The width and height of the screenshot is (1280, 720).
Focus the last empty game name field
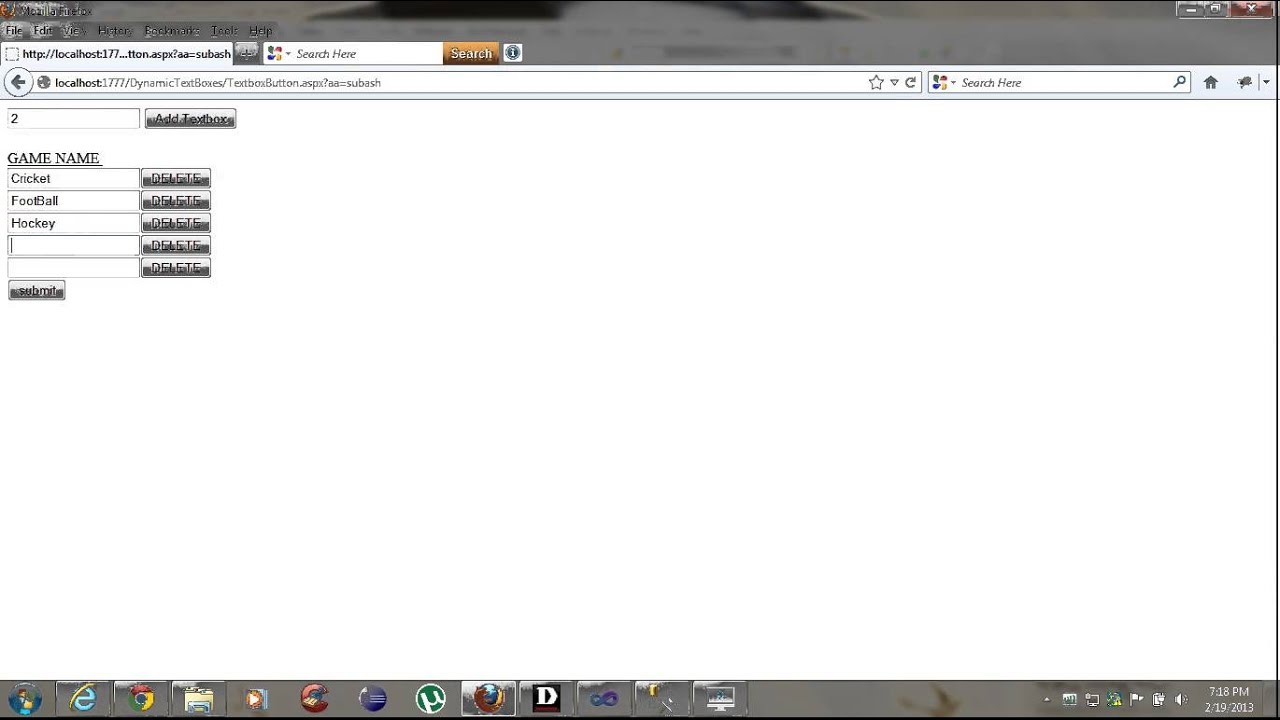click(73, 268)
